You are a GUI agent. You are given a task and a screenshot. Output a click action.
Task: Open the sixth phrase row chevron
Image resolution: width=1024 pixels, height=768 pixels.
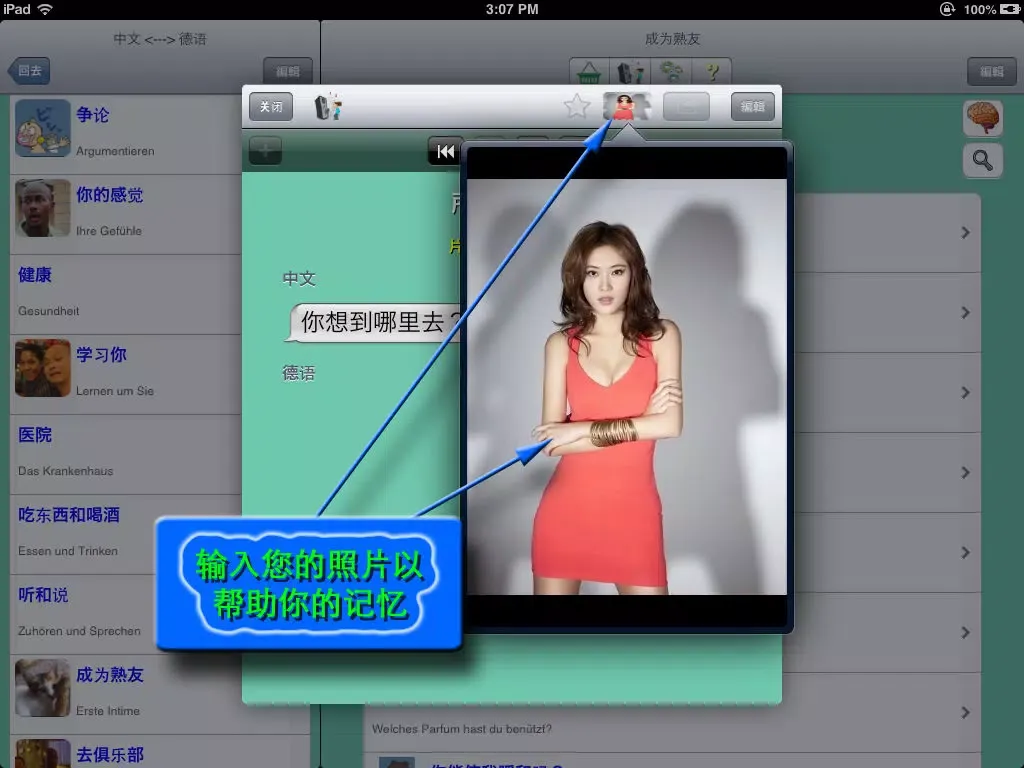965,632
